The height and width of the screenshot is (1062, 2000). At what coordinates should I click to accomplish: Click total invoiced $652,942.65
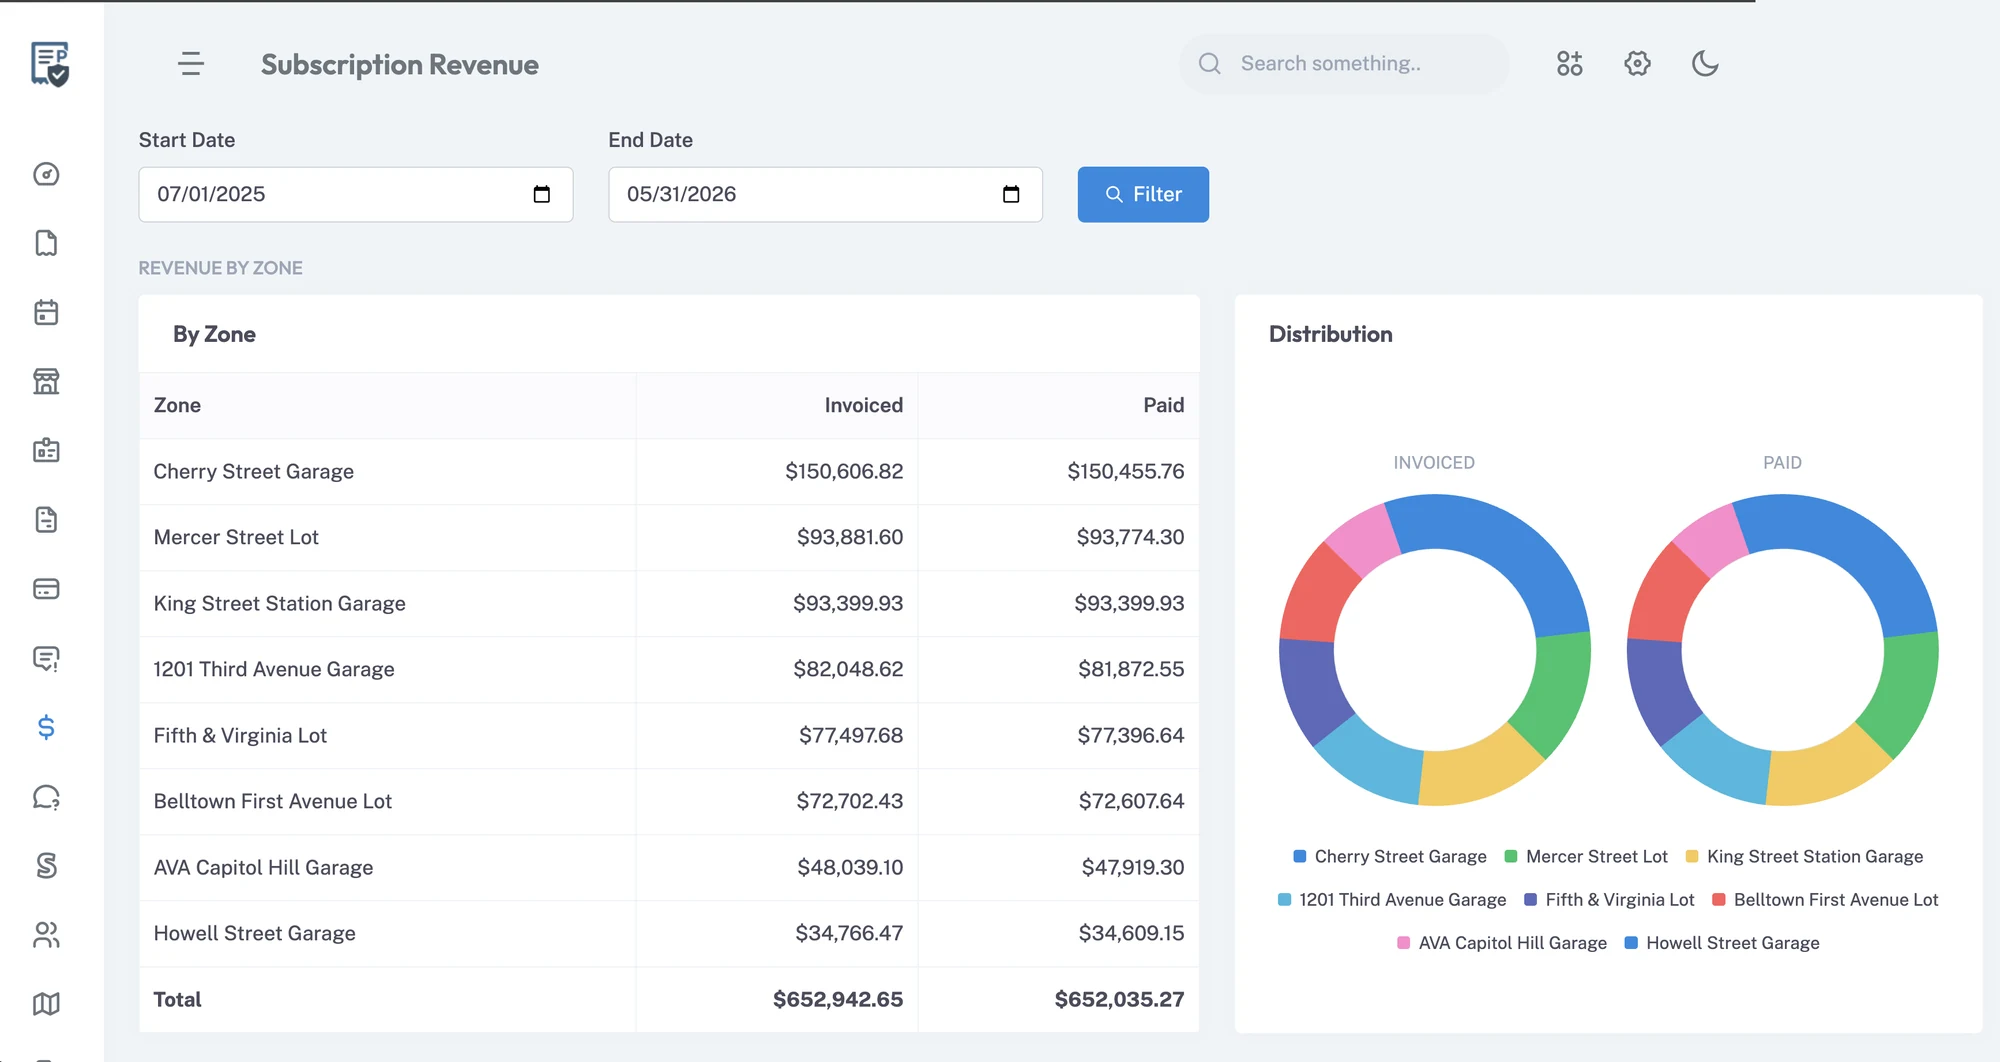point(838,1000)
